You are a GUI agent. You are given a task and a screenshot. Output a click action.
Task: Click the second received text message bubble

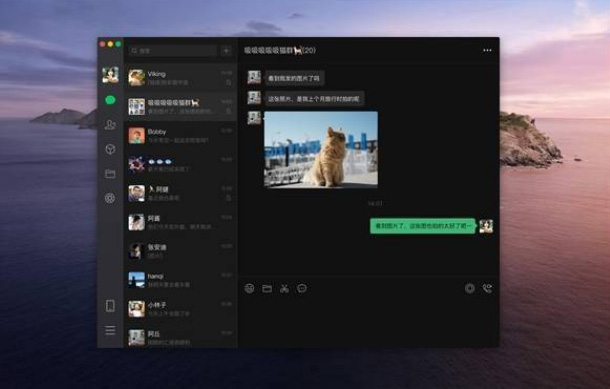[314, 99]
